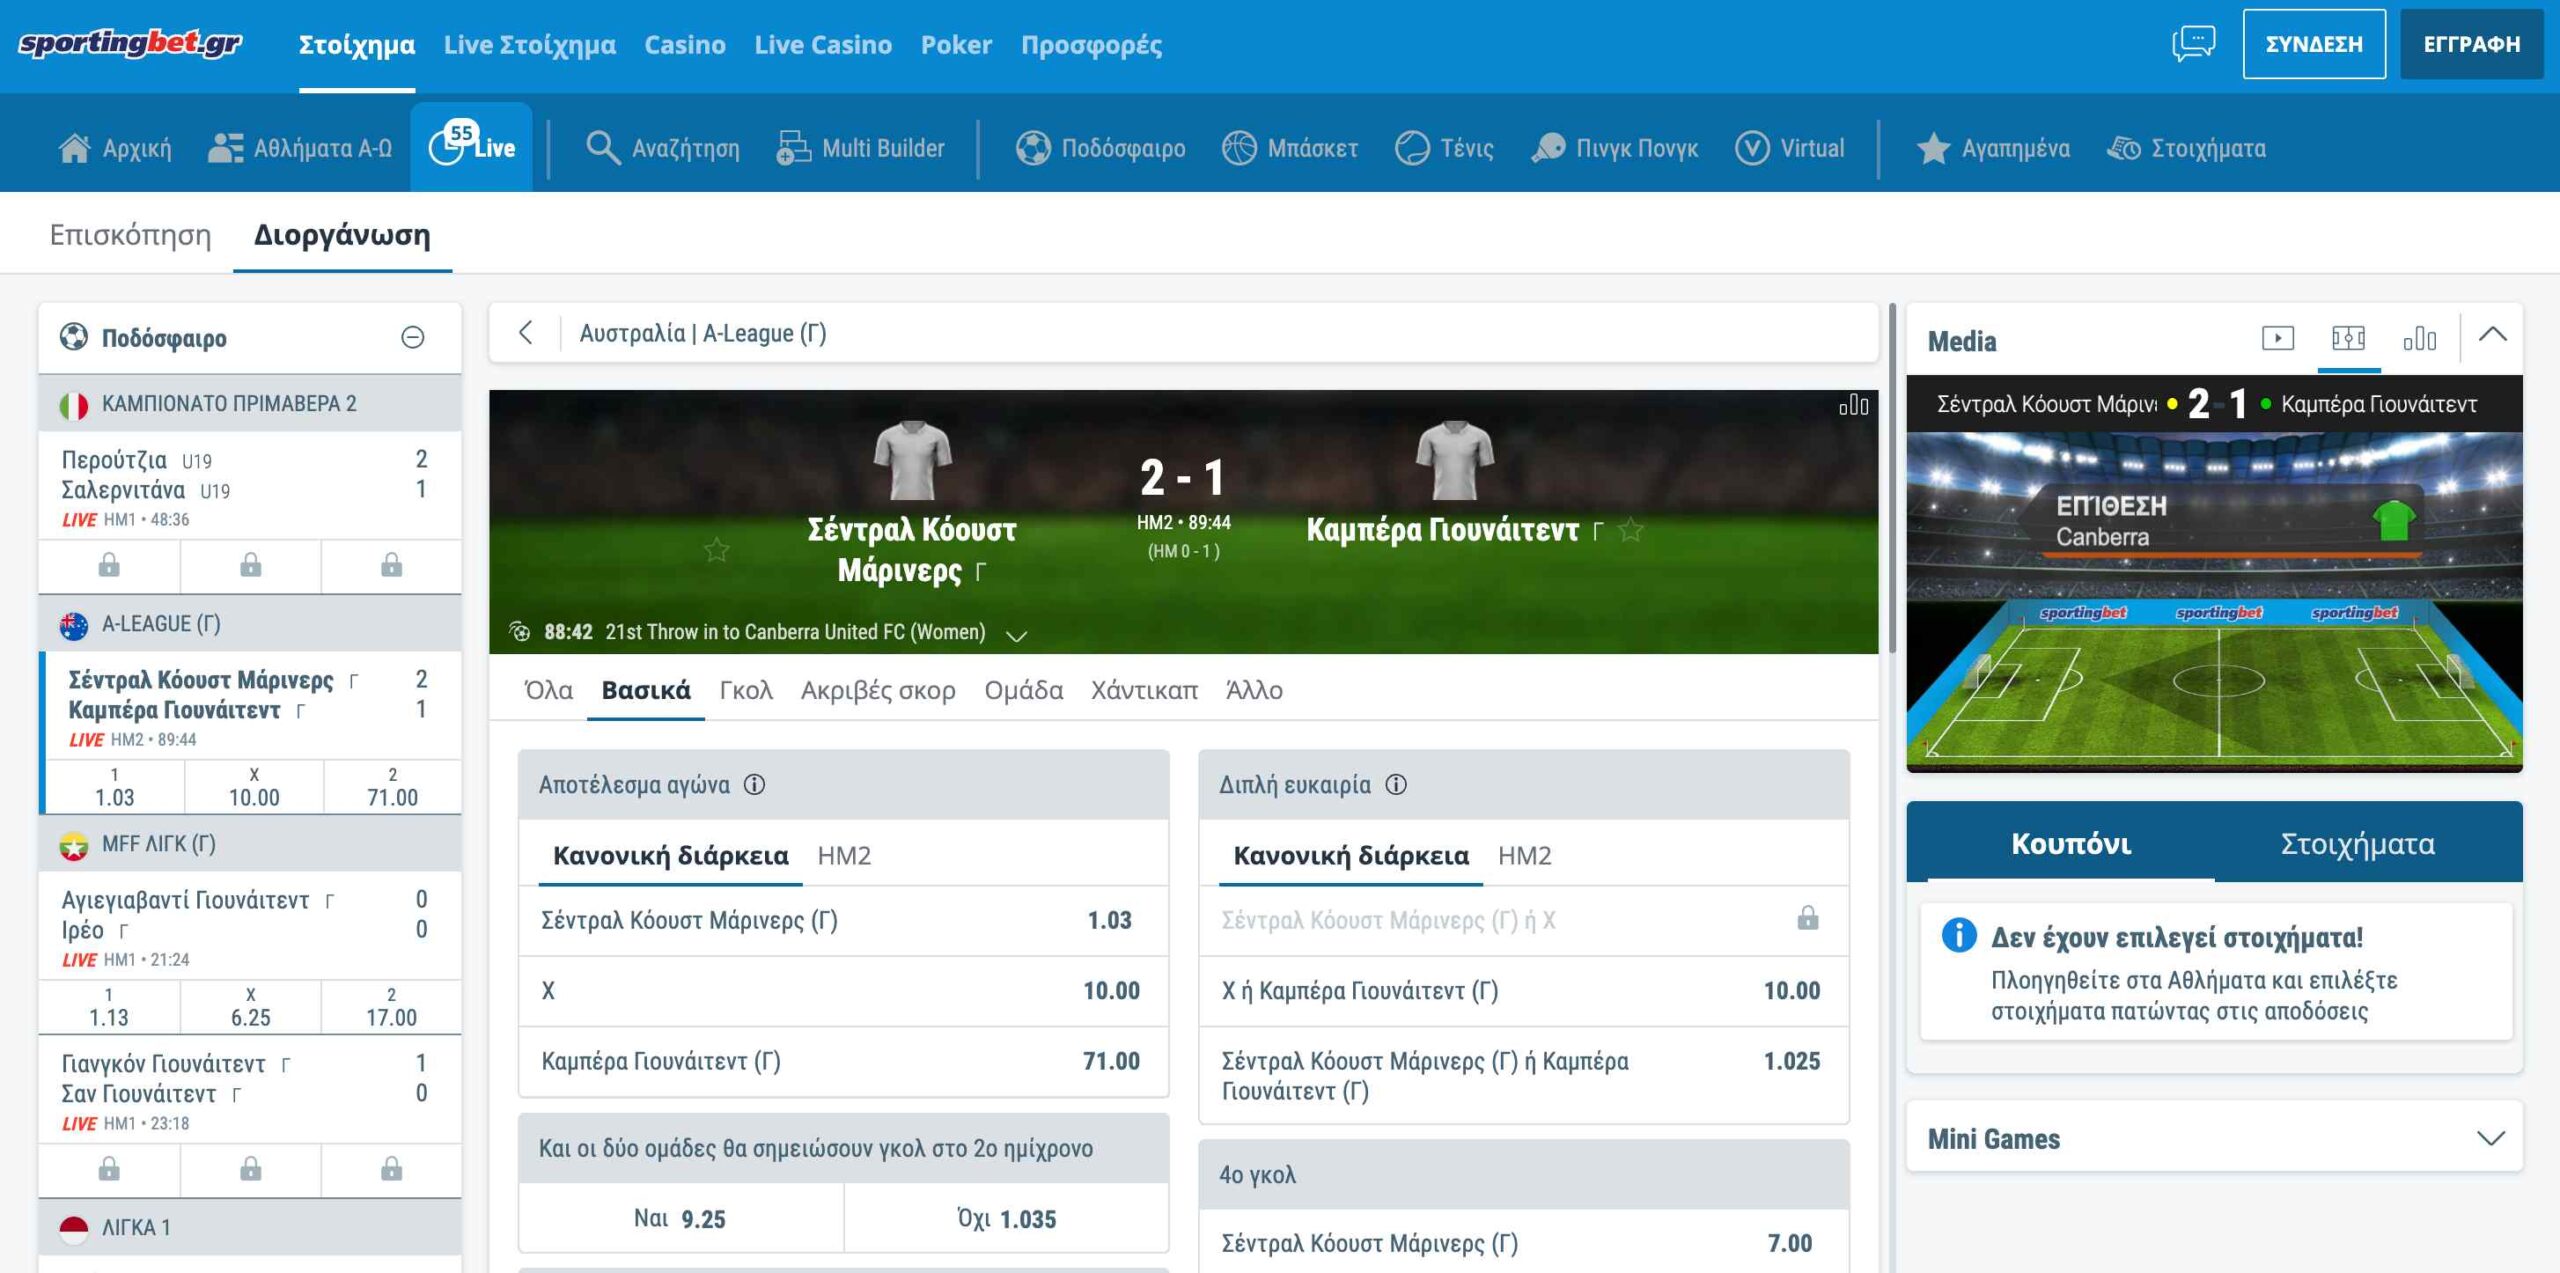Go back with the arrow beside Αυστραλία
Screen dimensions: 2560x1273
pyautogui.click(x=526, y=333)
